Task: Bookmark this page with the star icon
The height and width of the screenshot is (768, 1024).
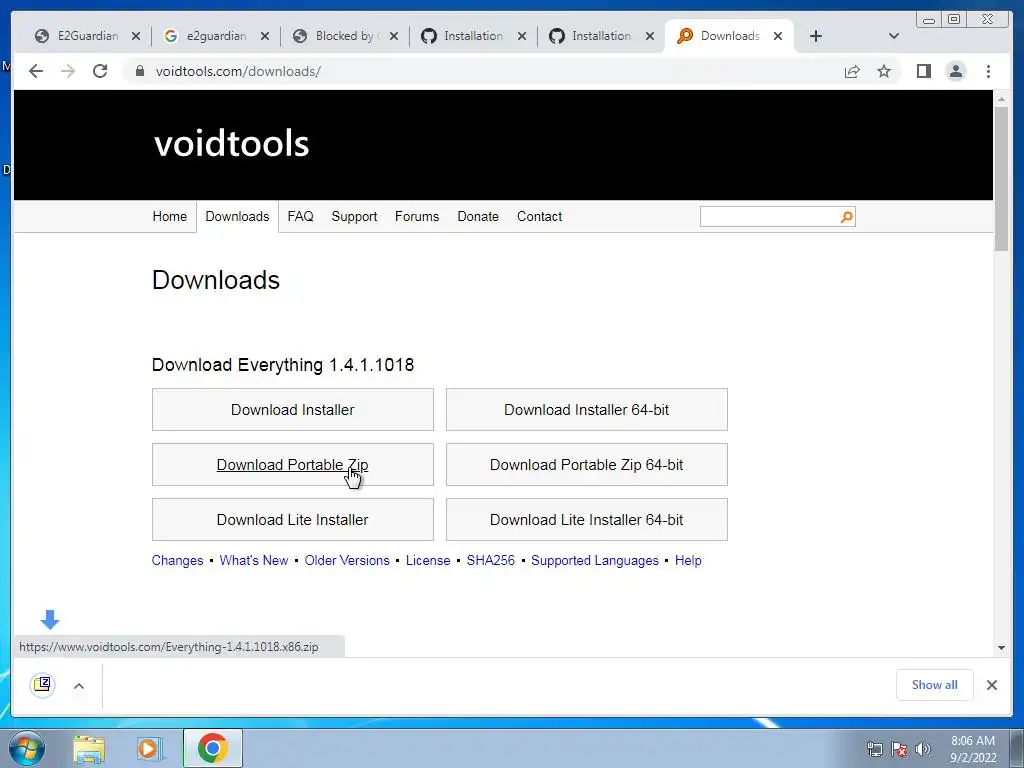Action: point(884,71)
